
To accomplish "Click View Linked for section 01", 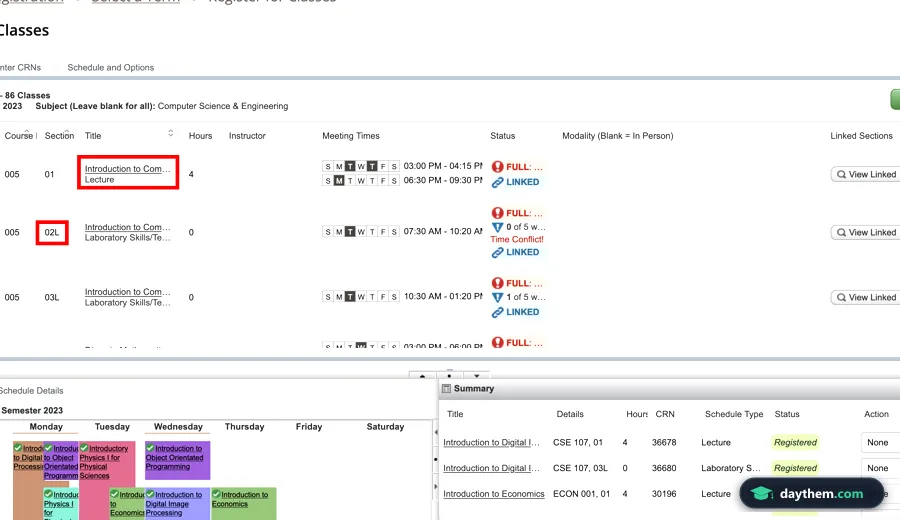I will 866,174.
